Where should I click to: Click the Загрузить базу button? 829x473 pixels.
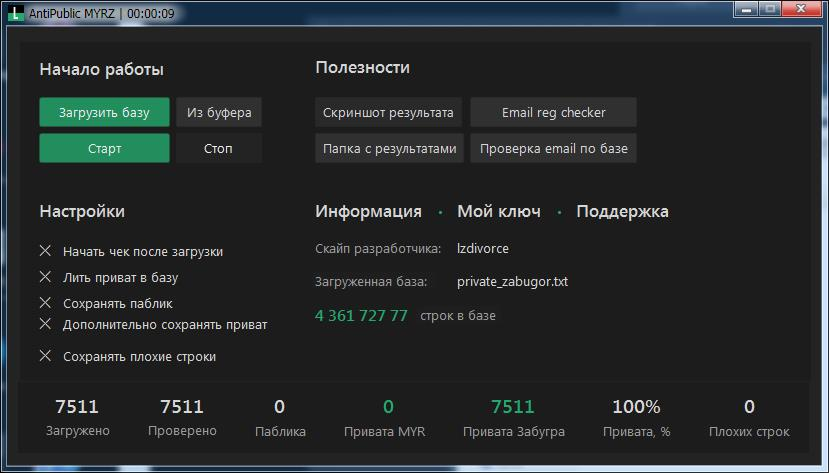click(x=104, y=112)
